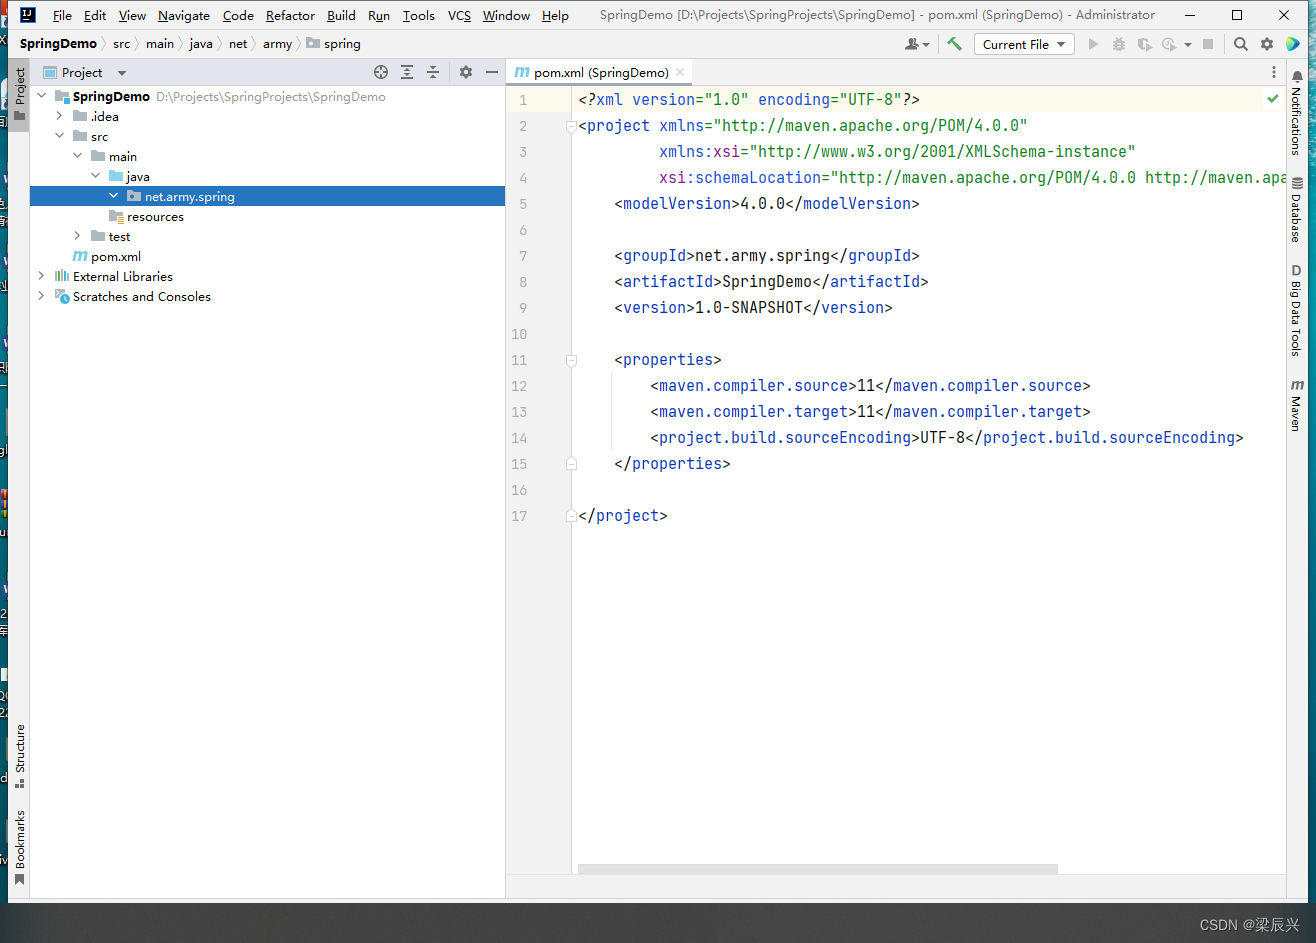1316x943 pixels.
Task: Open the Edit menu
Action: click(x=95, y=15)
